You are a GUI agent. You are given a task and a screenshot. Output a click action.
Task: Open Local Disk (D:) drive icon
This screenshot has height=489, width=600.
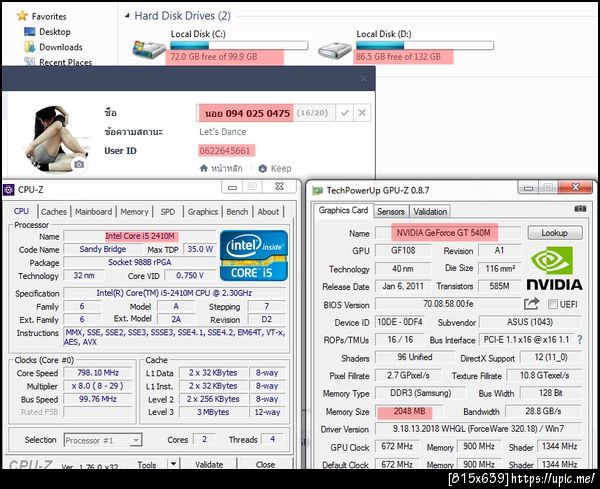coord(334,50)
